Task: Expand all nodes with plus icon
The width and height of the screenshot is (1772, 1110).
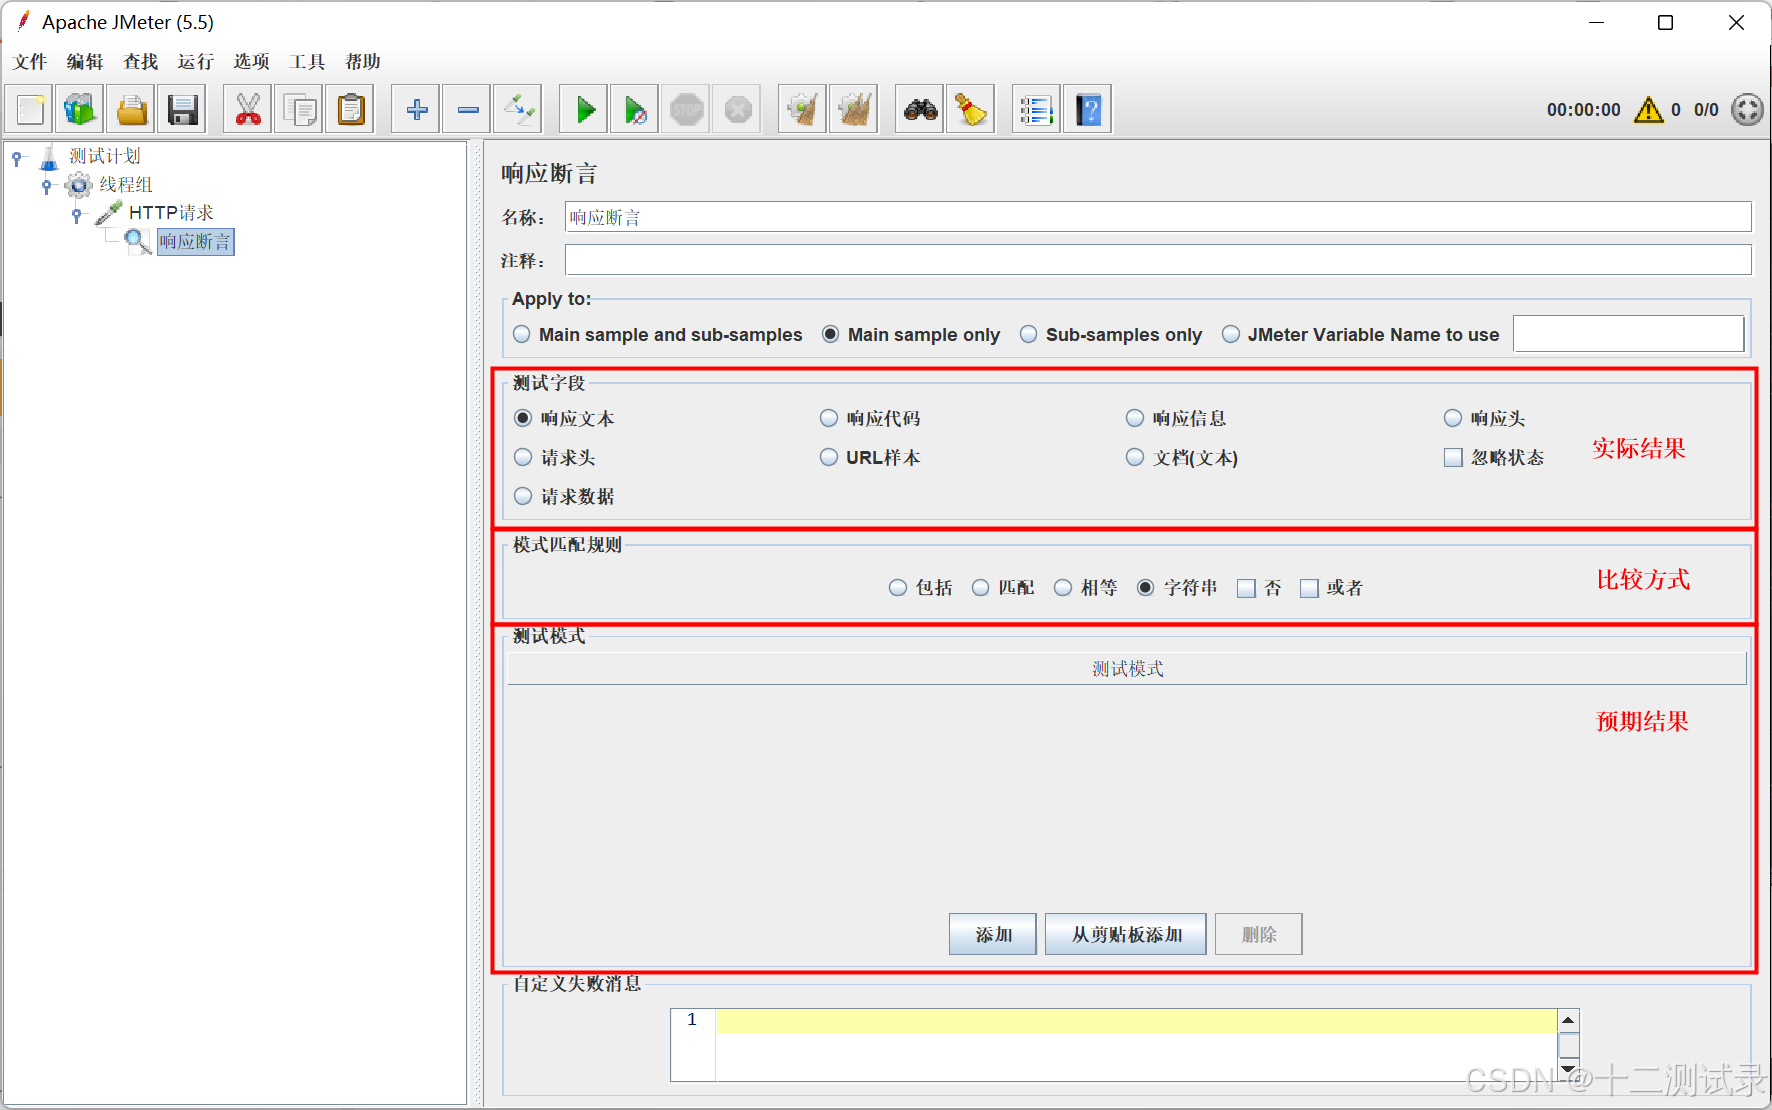Action: pyautogui.click(x=416, y=109)
